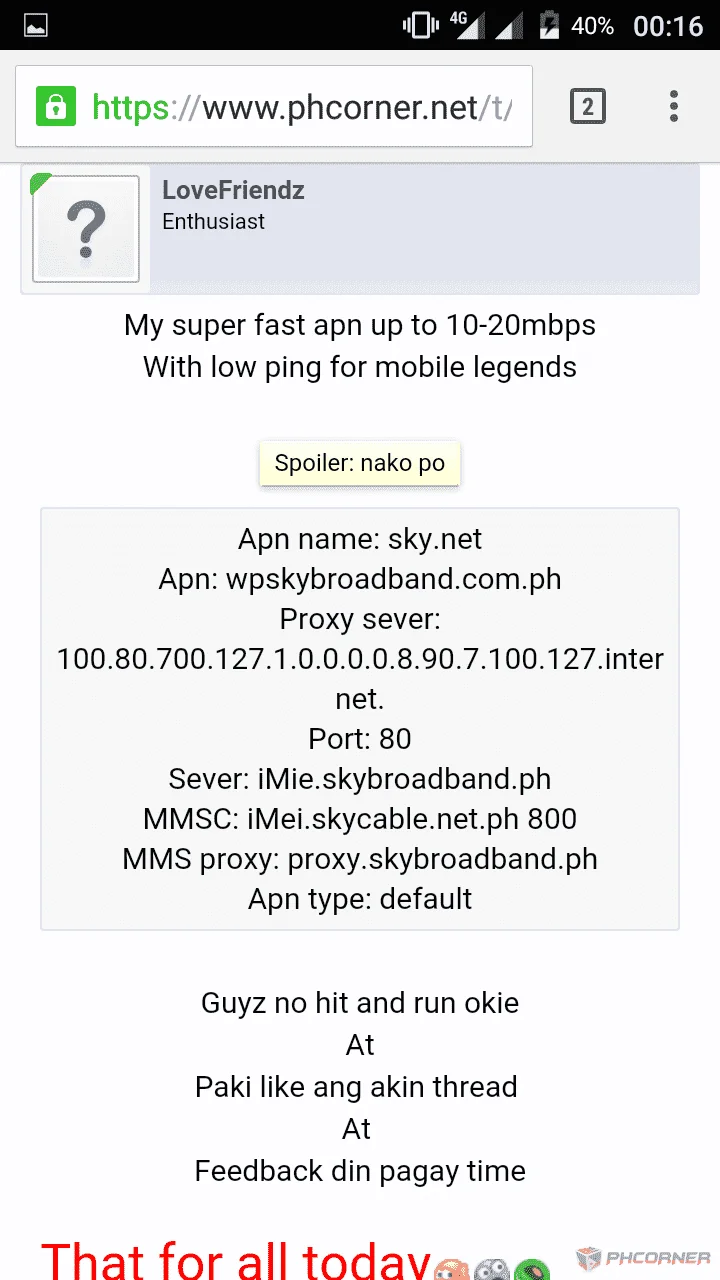
Task: Tap the "Enthusiast" user rank label
Action: tap(213, 222)
